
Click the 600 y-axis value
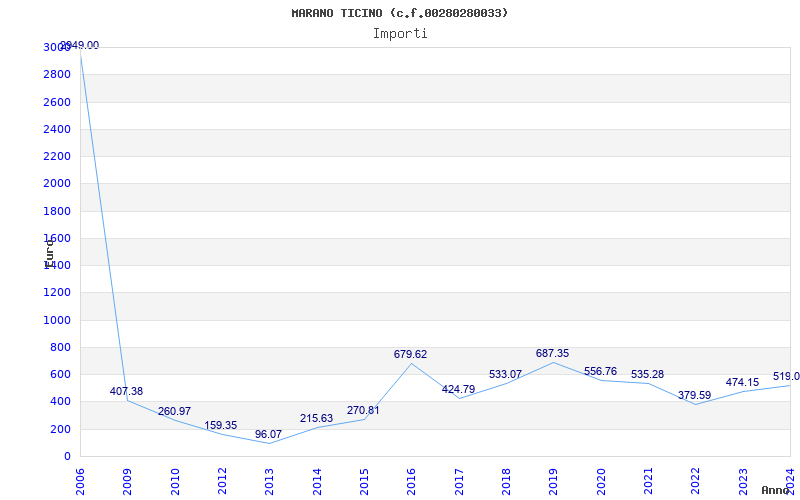[60, 374]
